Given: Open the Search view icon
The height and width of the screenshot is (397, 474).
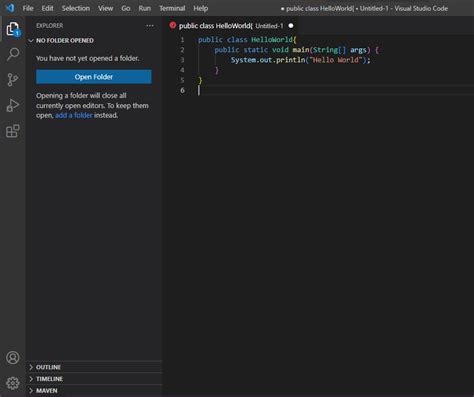Looking at the screenshot, I should tap(13, 54).
